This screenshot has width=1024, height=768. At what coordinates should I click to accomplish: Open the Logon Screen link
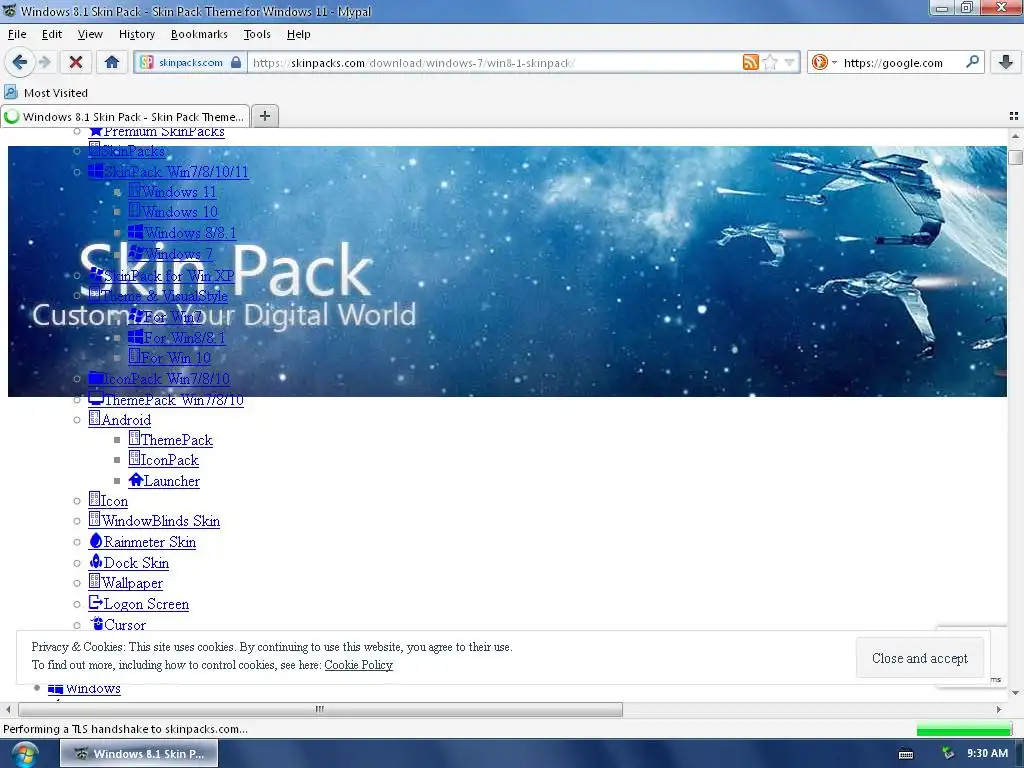tap(139, 604)
